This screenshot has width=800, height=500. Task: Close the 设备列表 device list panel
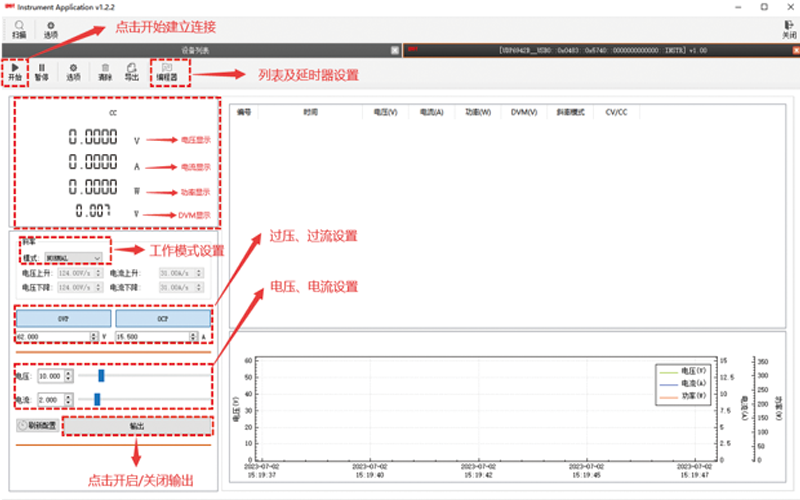coord(394,49)
